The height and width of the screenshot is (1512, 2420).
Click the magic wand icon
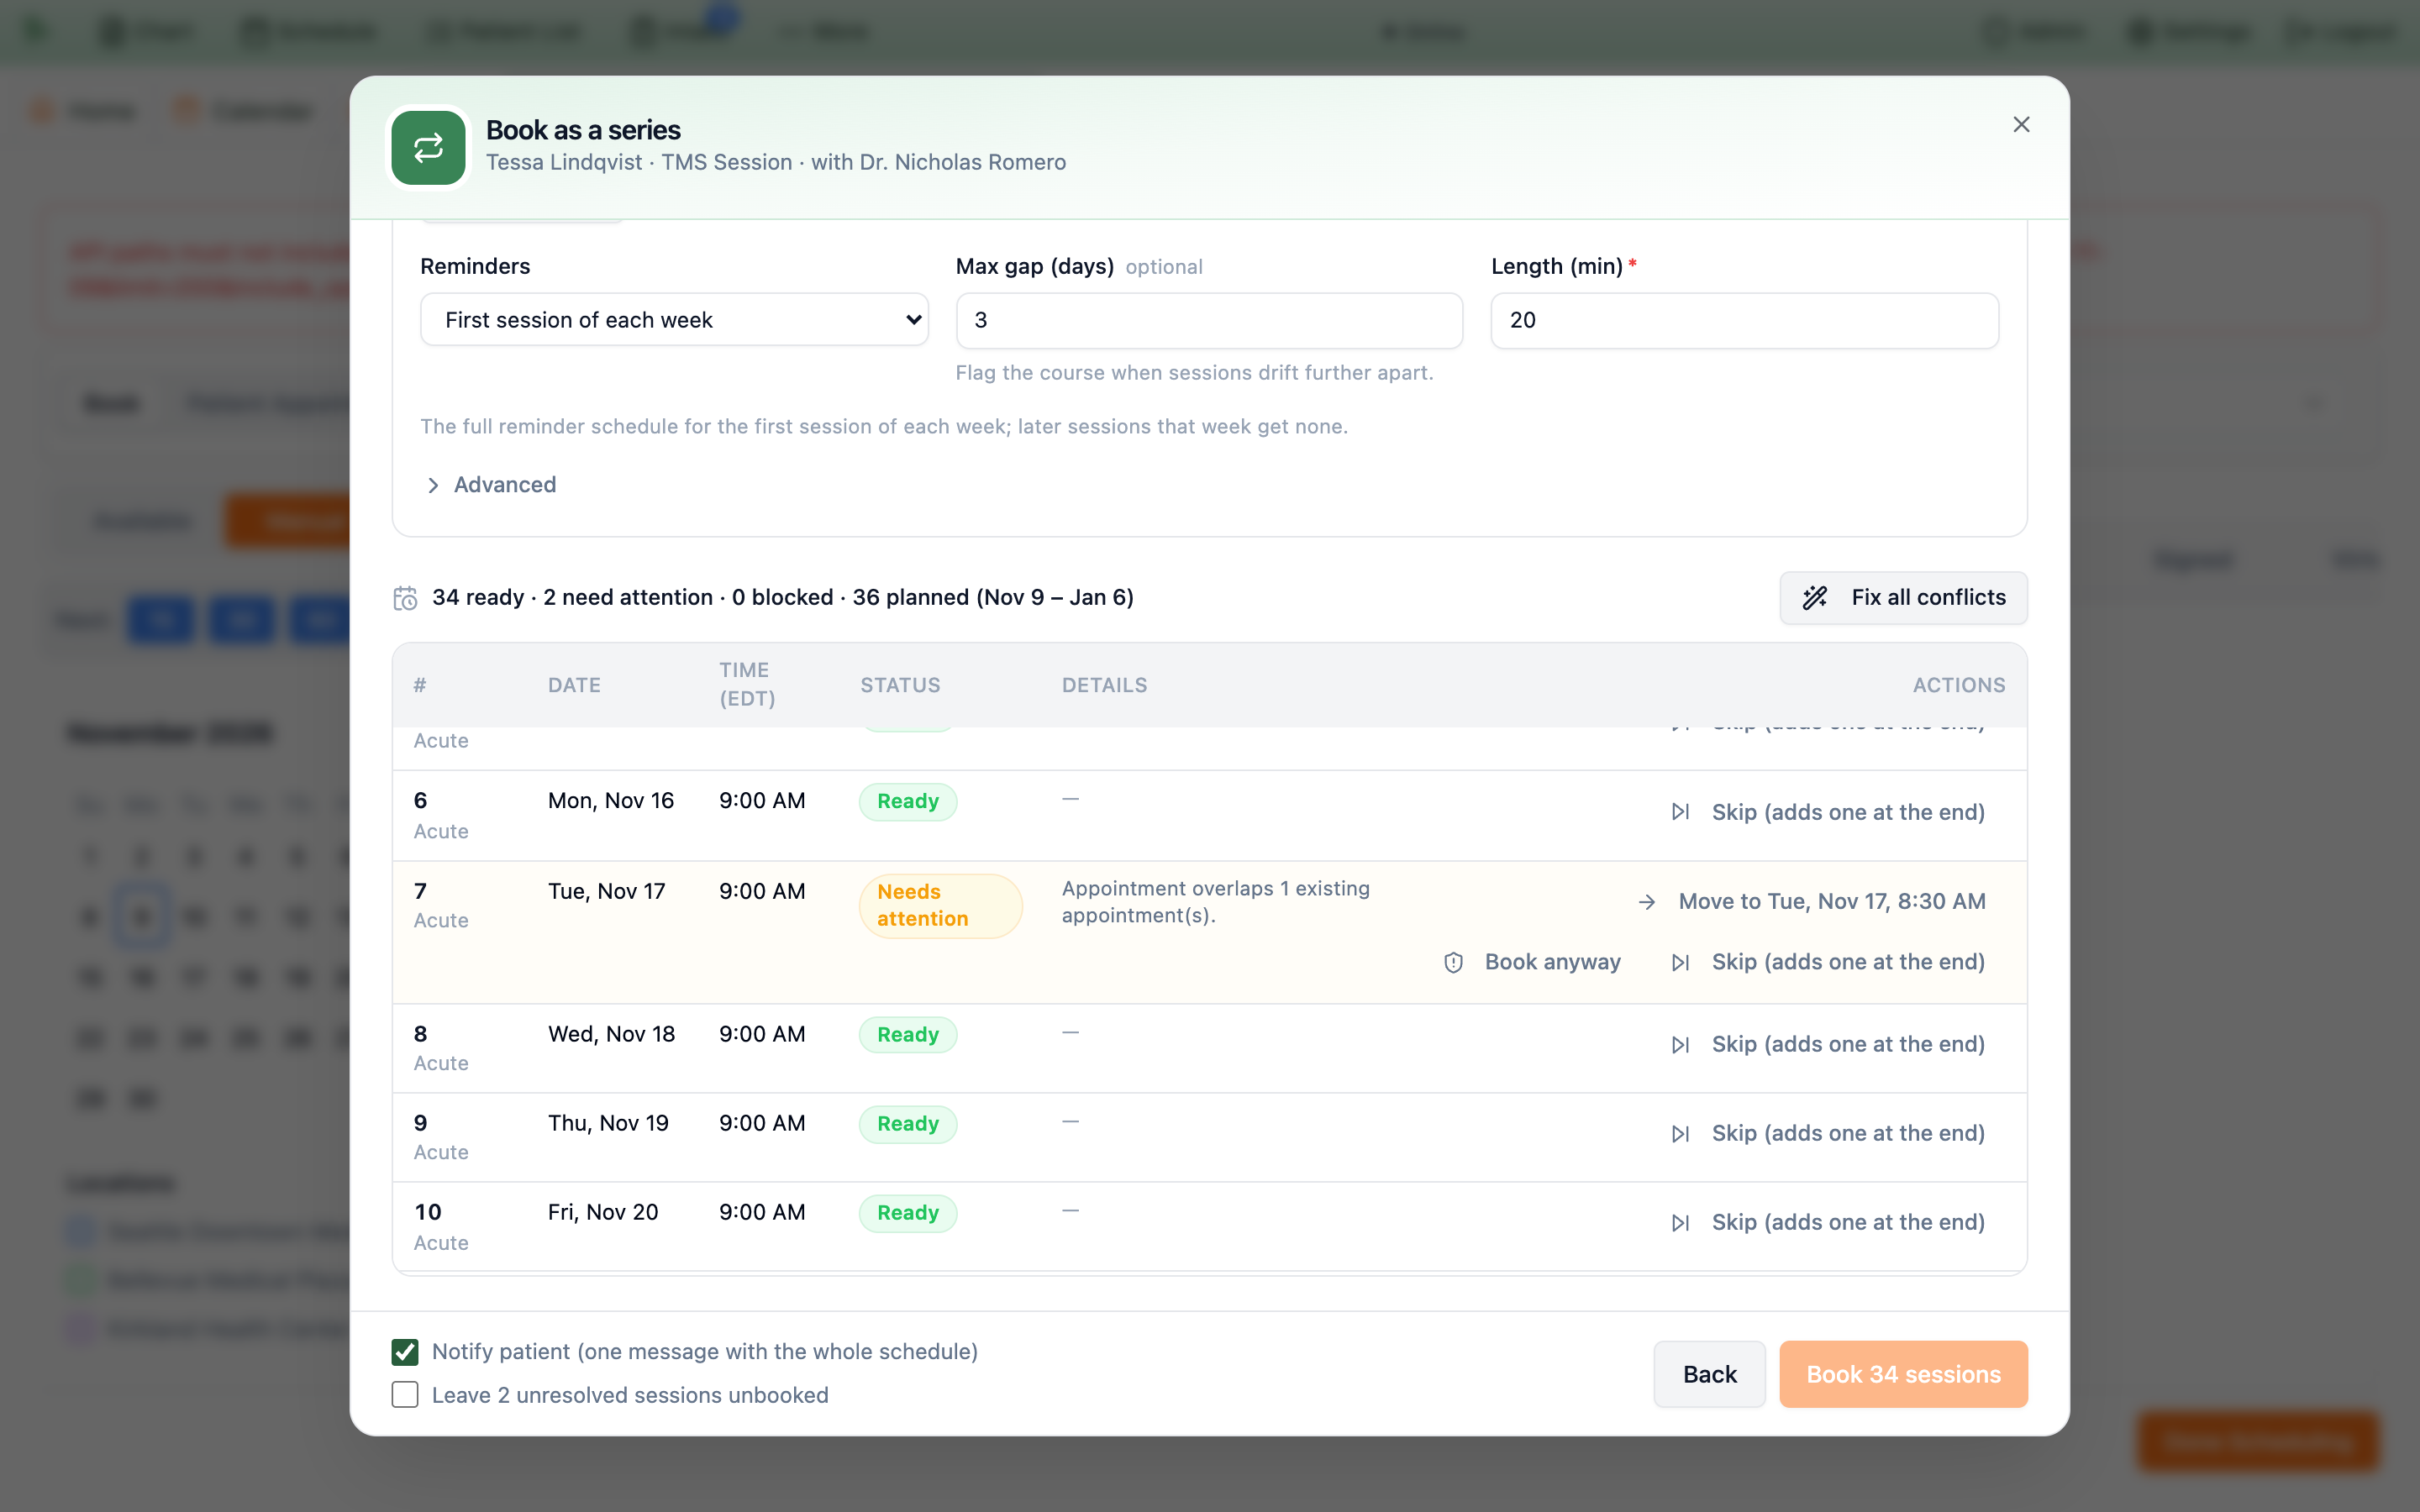click(x=1815, y=598)
